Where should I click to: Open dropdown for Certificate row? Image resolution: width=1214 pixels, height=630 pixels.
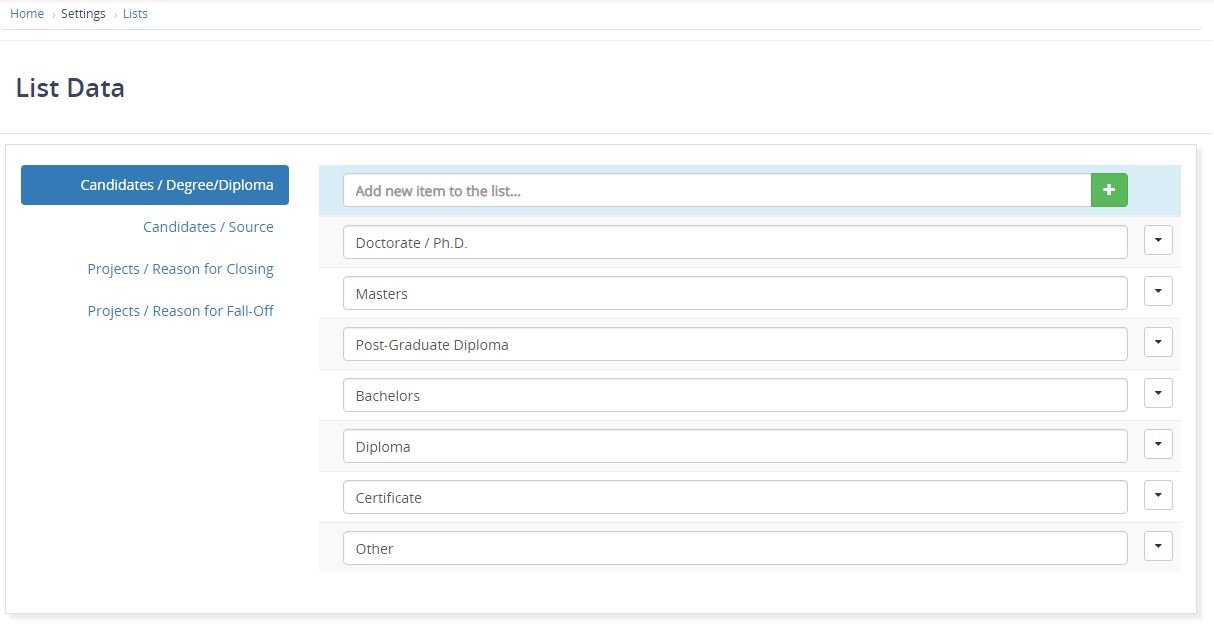pos(1158,495)
